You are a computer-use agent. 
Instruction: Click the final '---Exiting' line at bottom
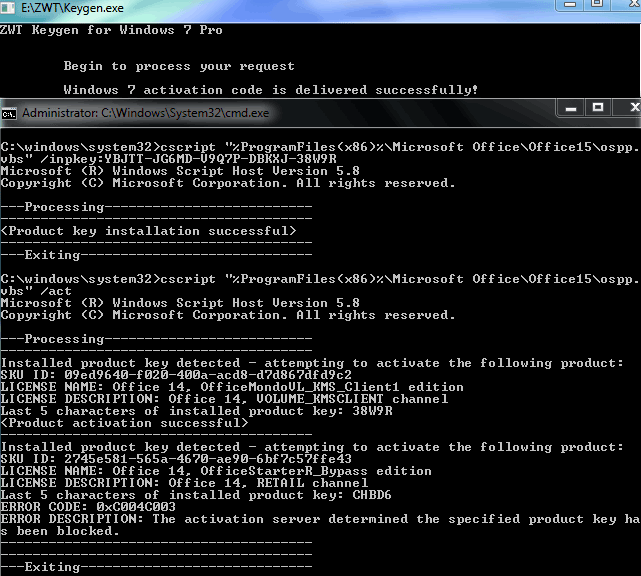156,567
